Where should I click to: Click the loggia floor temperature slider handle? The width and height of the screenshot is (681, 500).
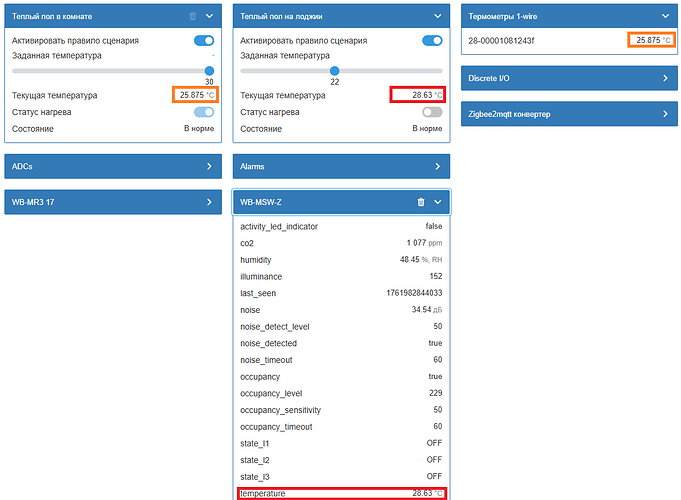tap(334, 71)
